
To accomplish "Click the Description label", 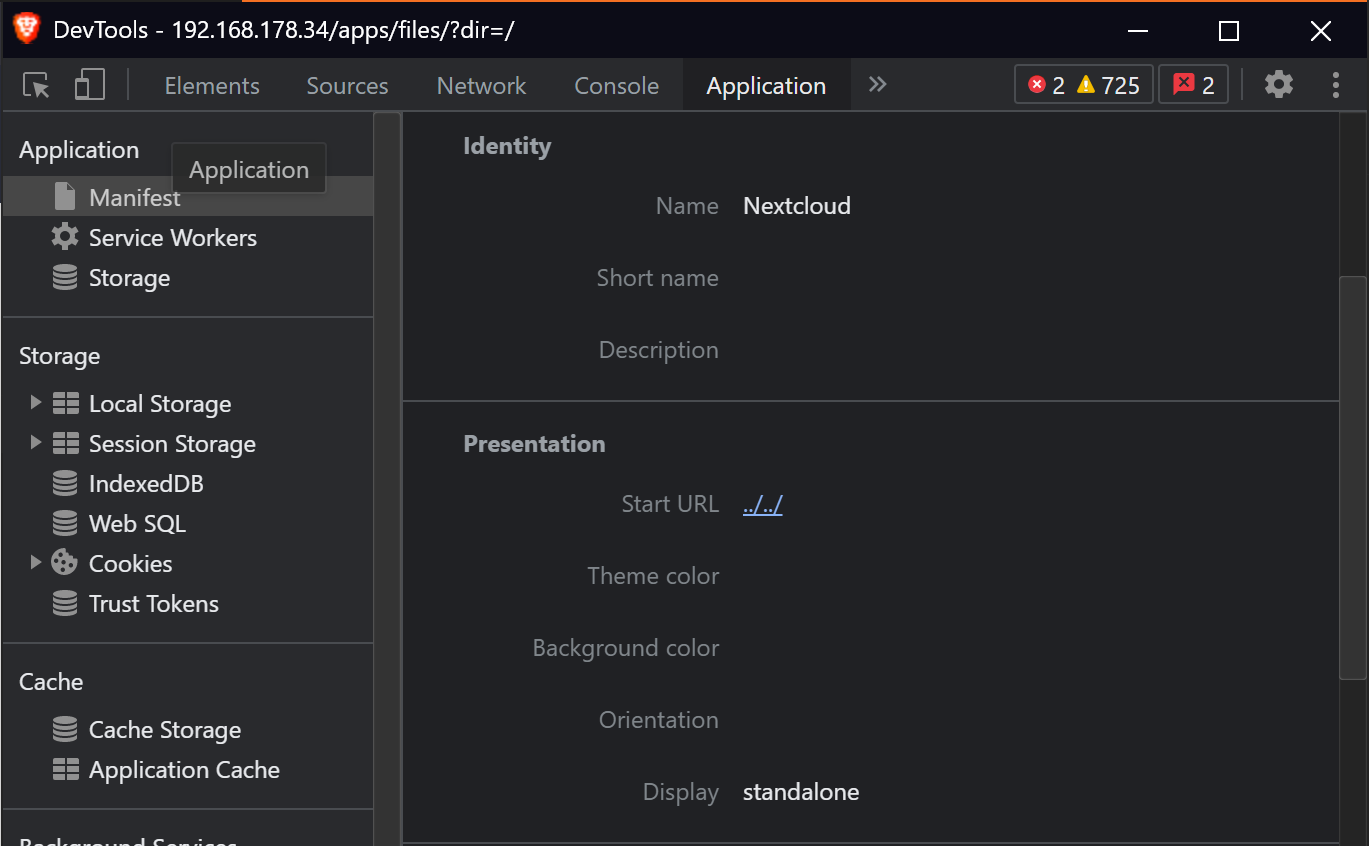I will pos(659,350).
